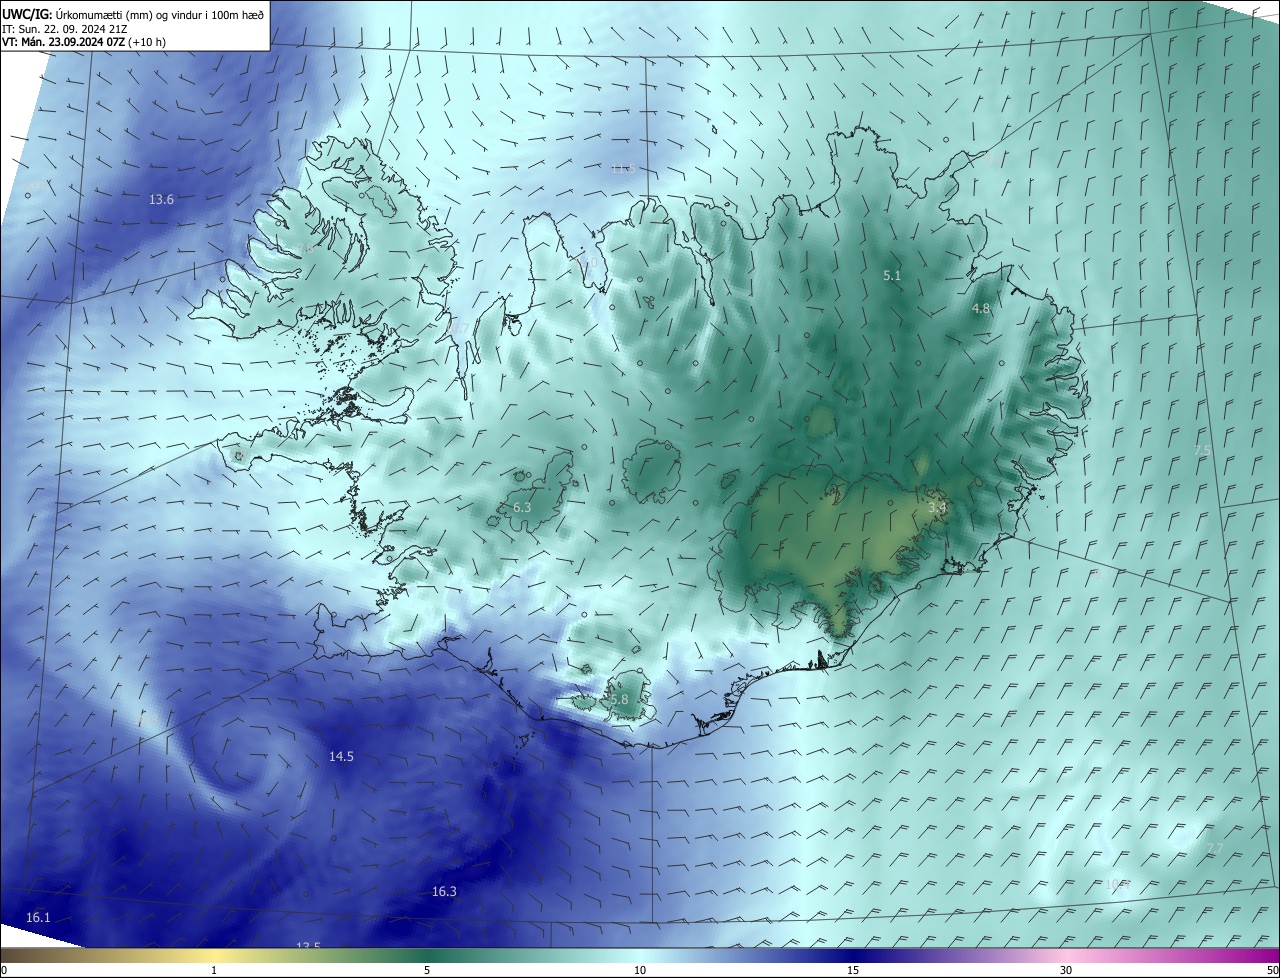Click the '0' label on the color scale
The height and width of the screenshot is (978, 1280).
3,971
